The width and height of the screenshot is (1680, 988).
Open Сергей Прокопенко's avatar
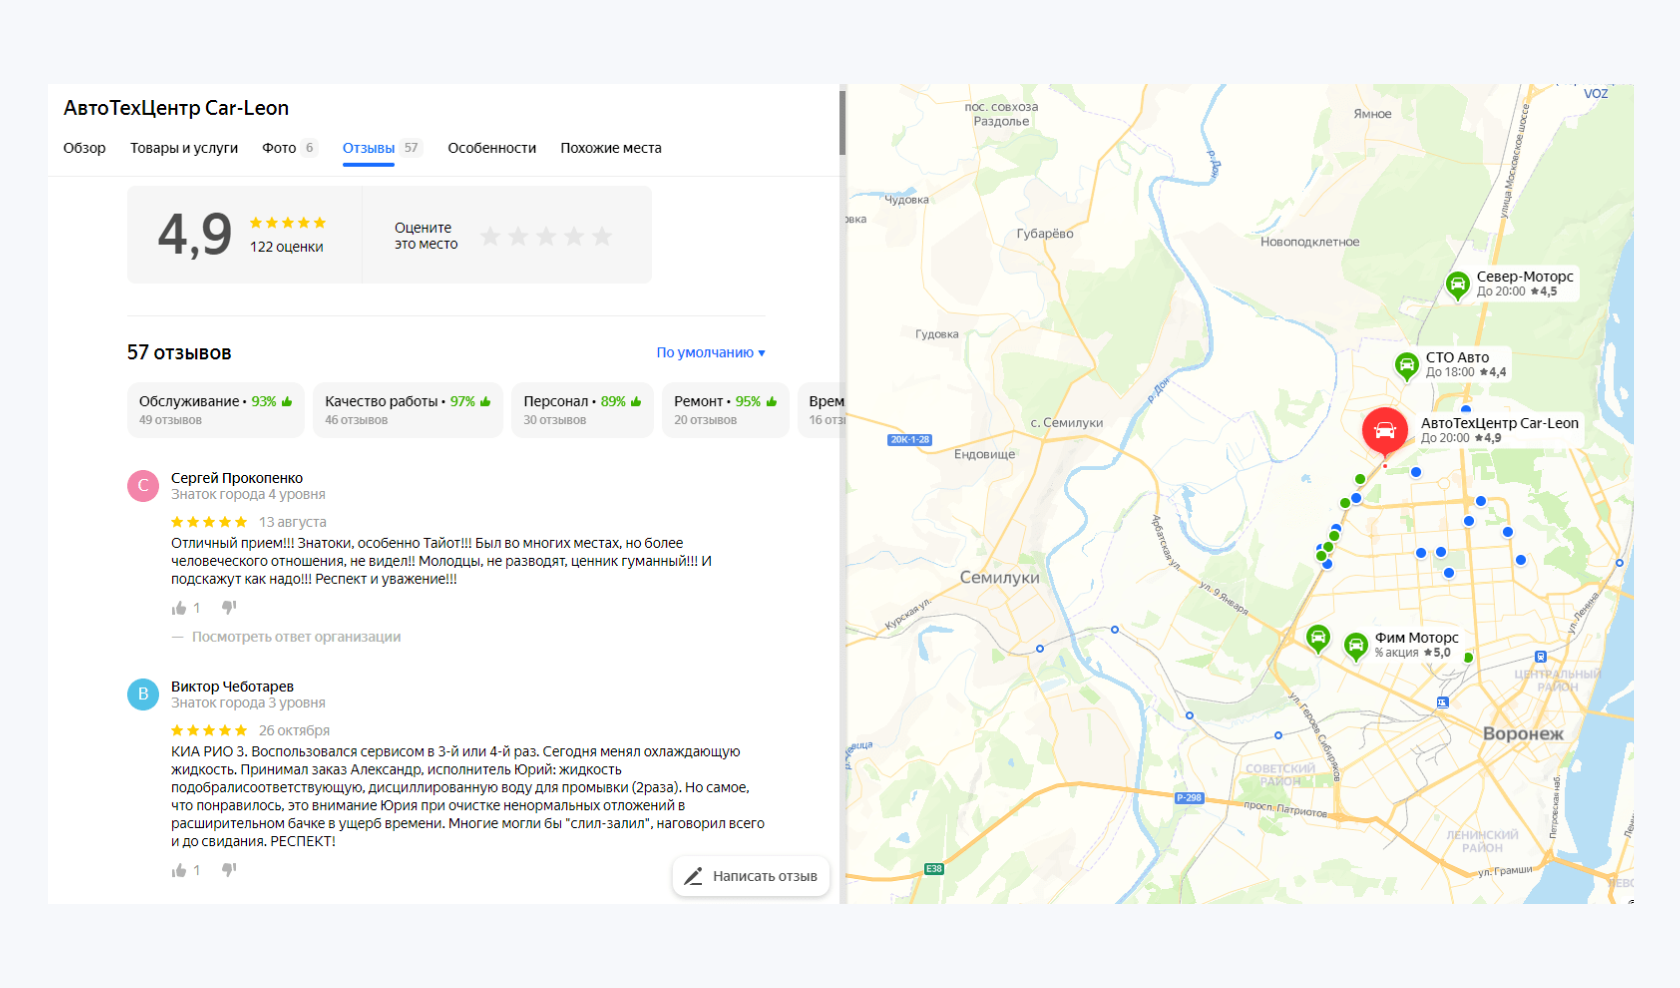pos(143,485)
